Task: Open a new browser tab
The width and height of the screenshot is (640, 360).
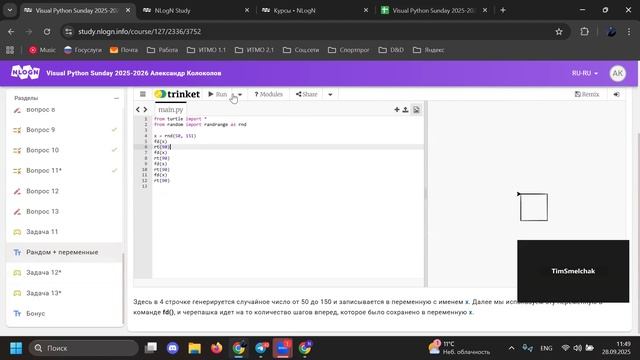Action: tap(503, 10)
